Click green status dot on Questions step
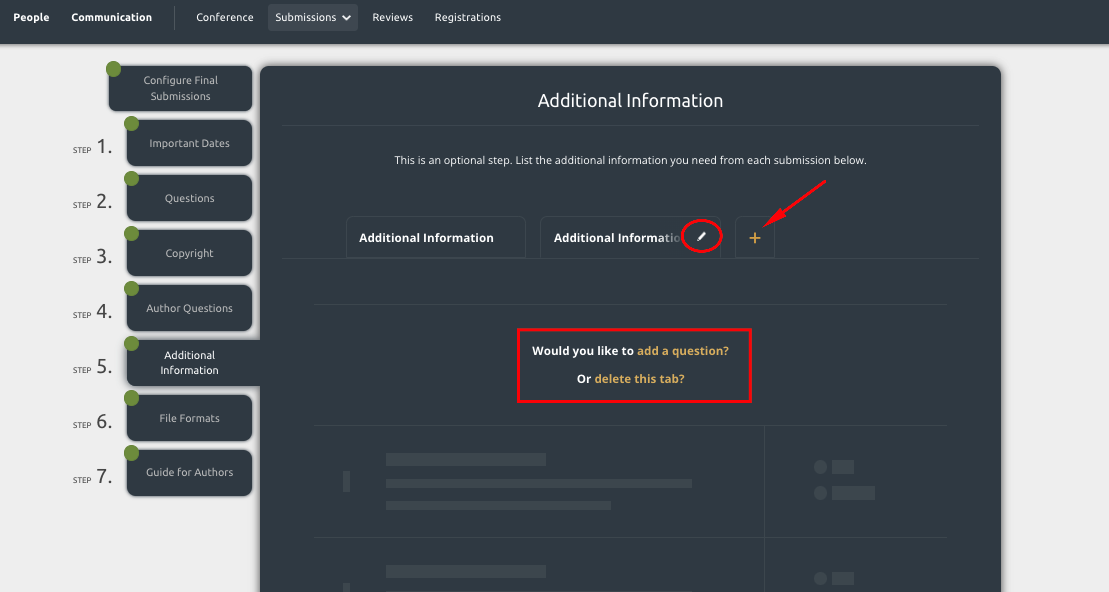 pyautogui.click(x=131, y=179)
